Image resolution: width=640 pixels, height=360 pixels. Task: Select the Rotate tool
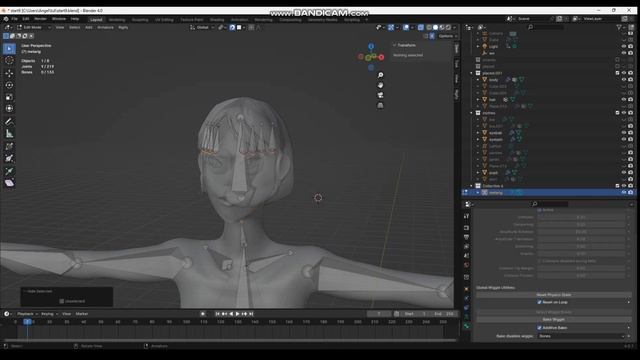9,85
